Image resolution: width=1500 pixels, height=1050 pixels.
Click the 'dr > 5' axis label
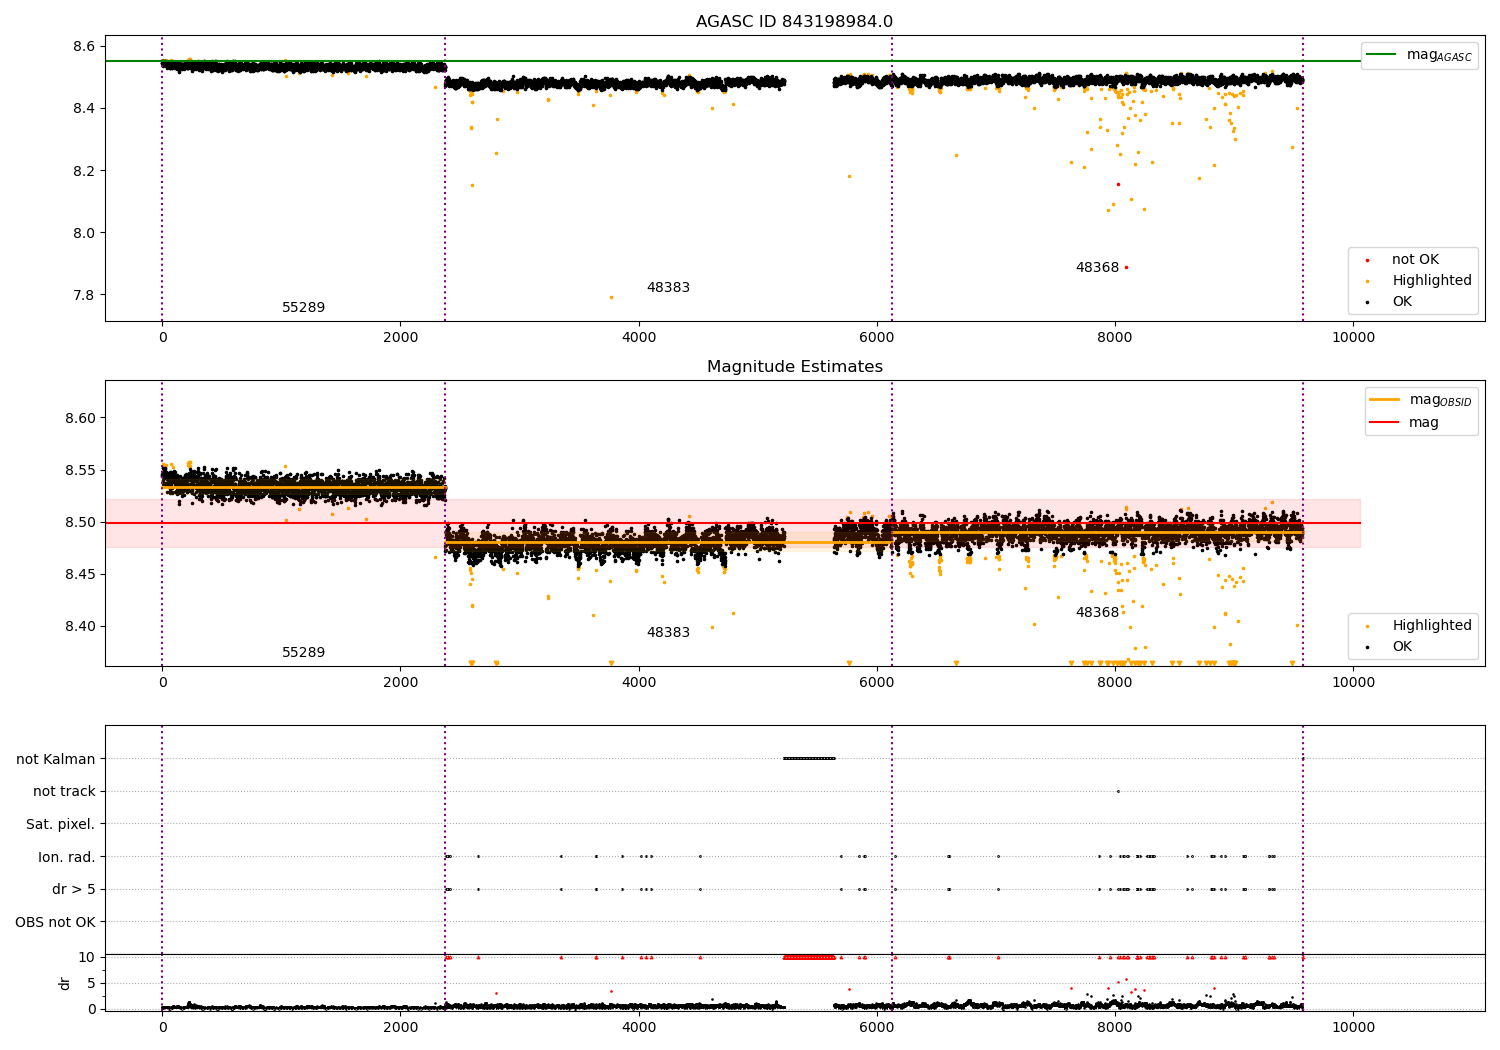(74, 889)
